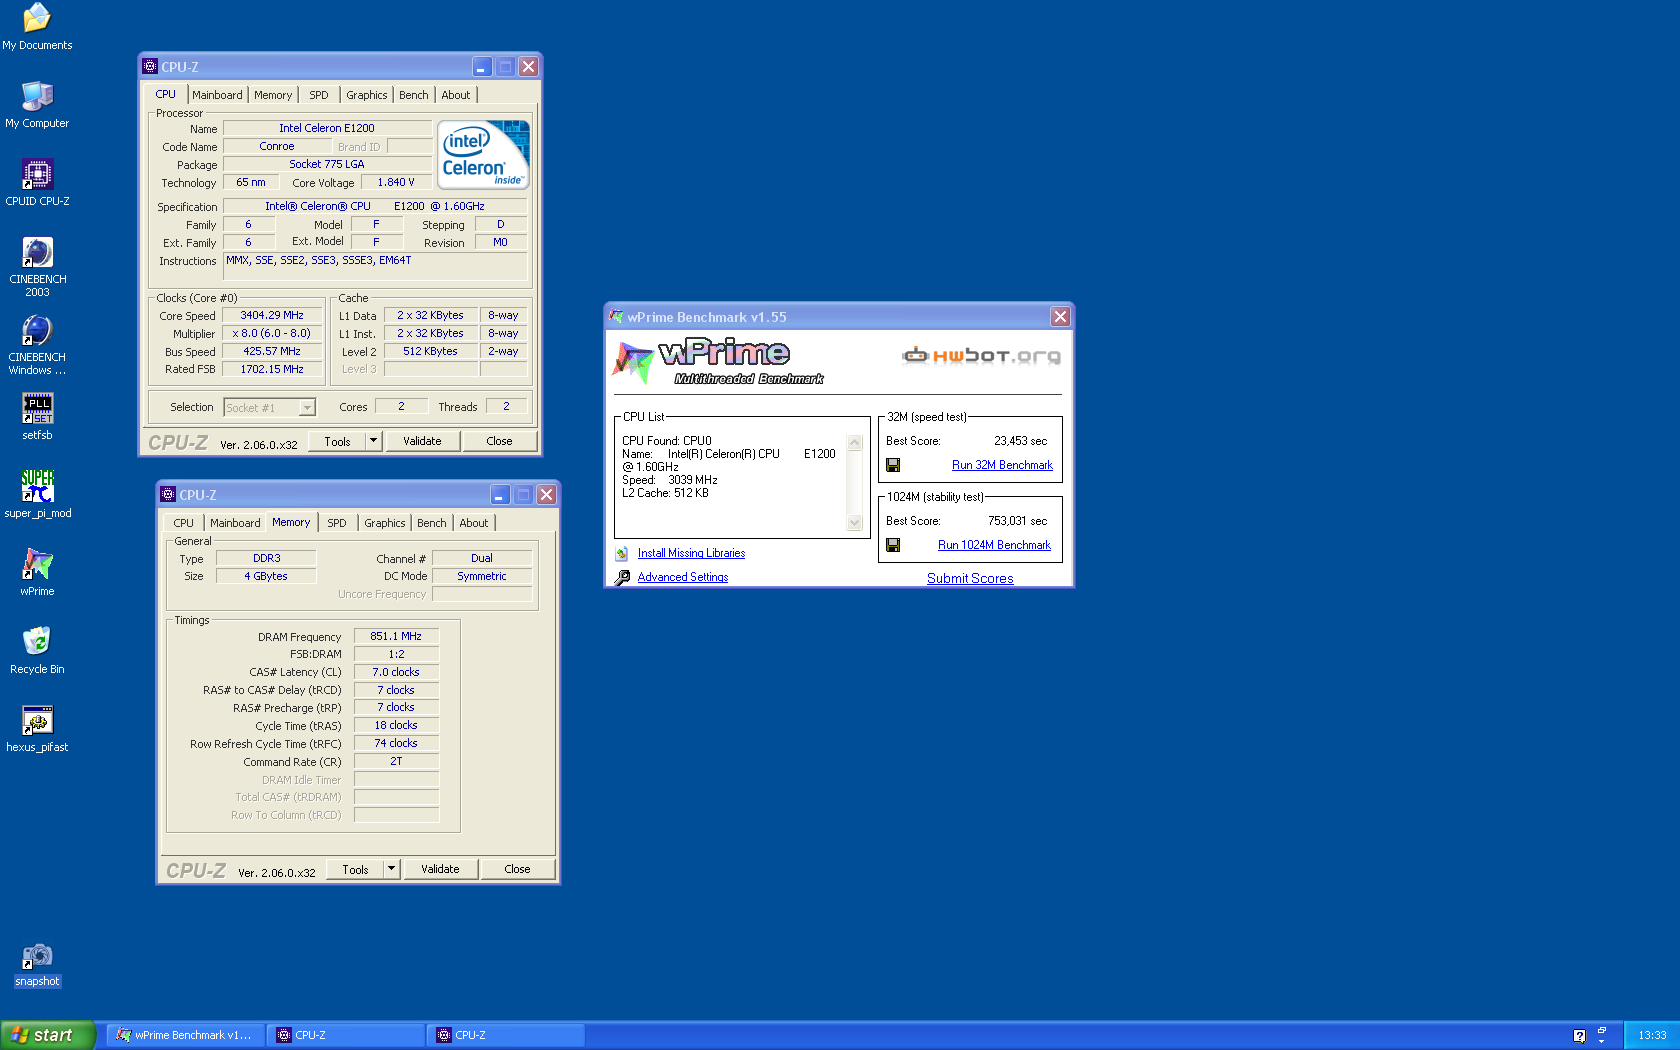Open CINEBENCH Windows desktop shortcut

[x=37, y=344]
